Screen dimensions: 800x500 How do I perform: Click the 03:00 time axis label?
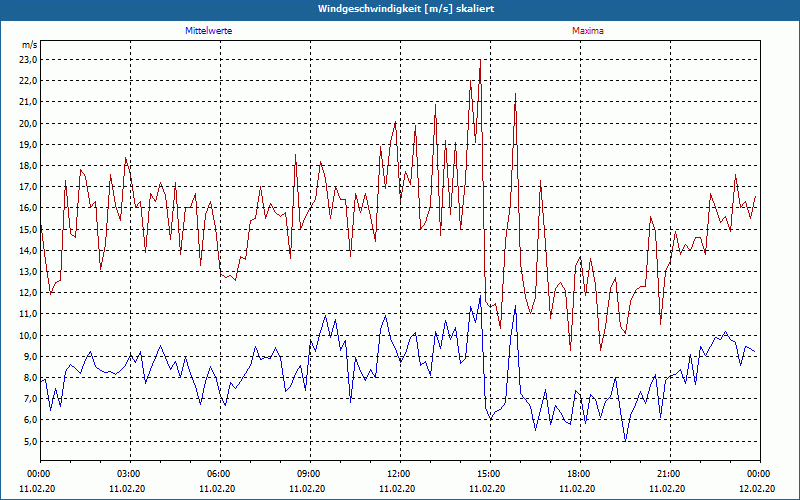tap(131, 474)
